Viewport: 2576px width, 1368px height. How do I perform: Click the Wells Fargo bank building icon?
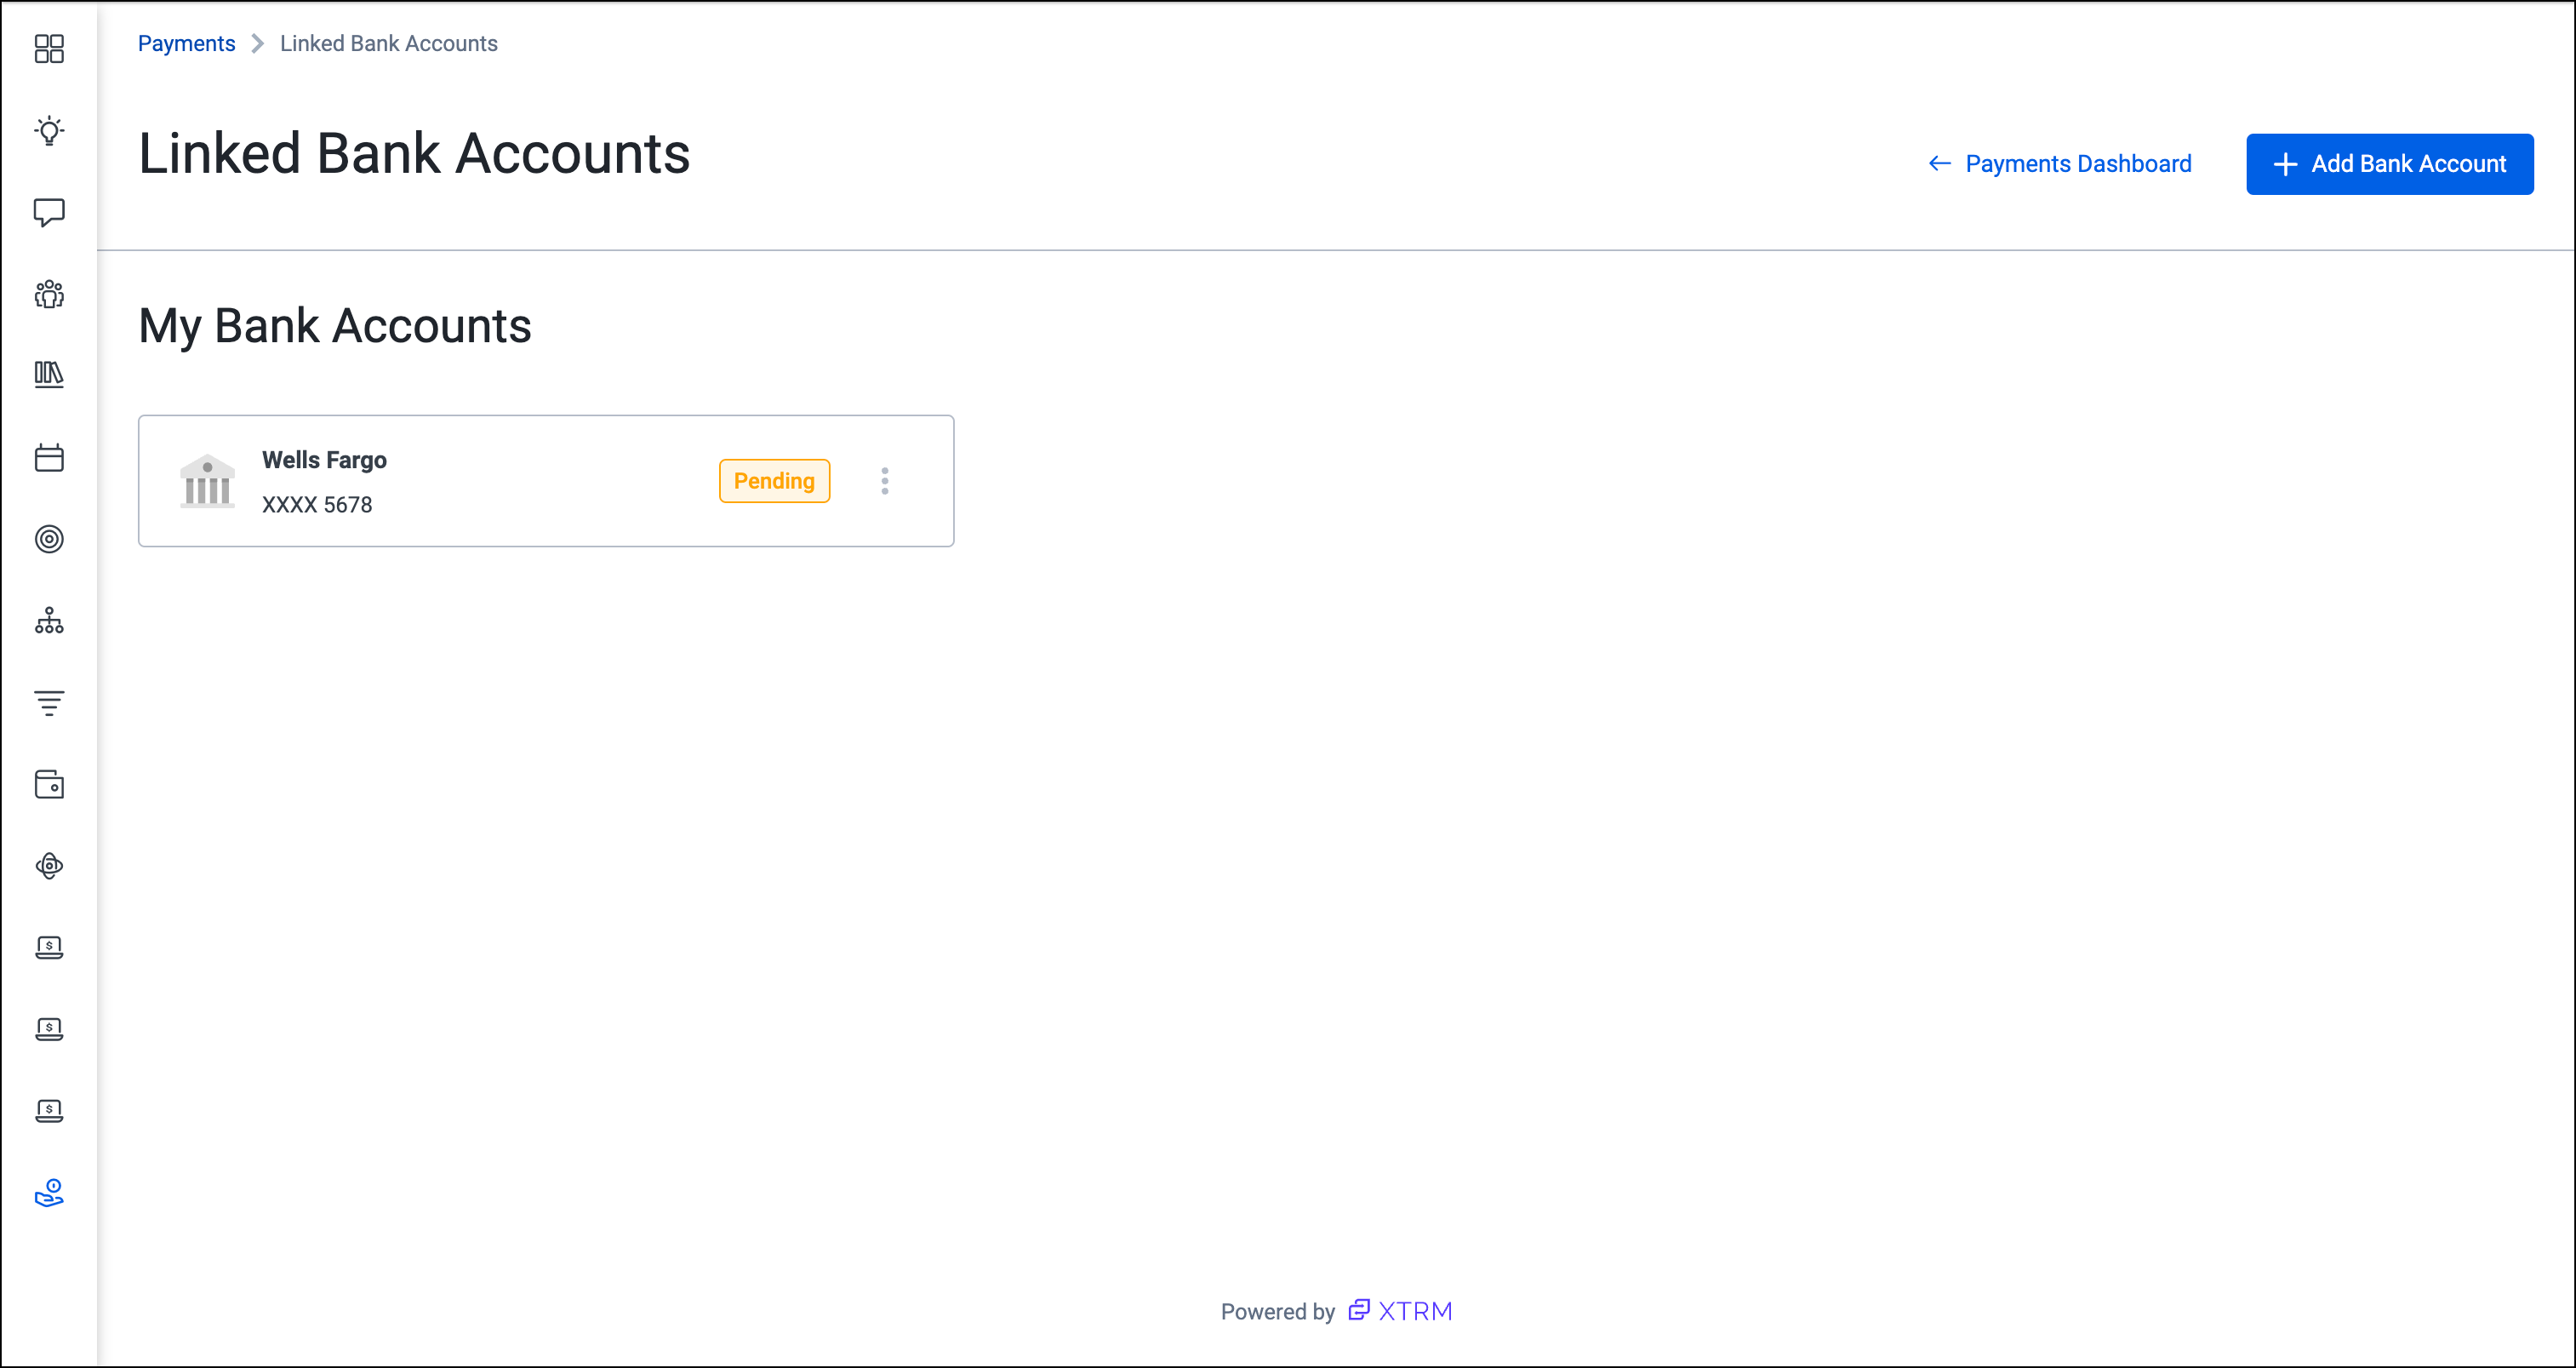click(207, 481)
